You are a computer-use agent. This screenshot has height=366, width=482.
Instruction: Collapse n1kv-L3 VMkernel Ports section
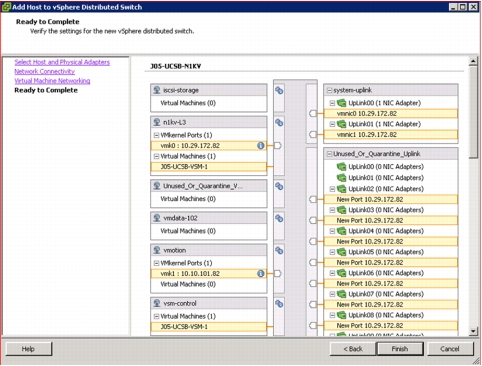point(156,135)
